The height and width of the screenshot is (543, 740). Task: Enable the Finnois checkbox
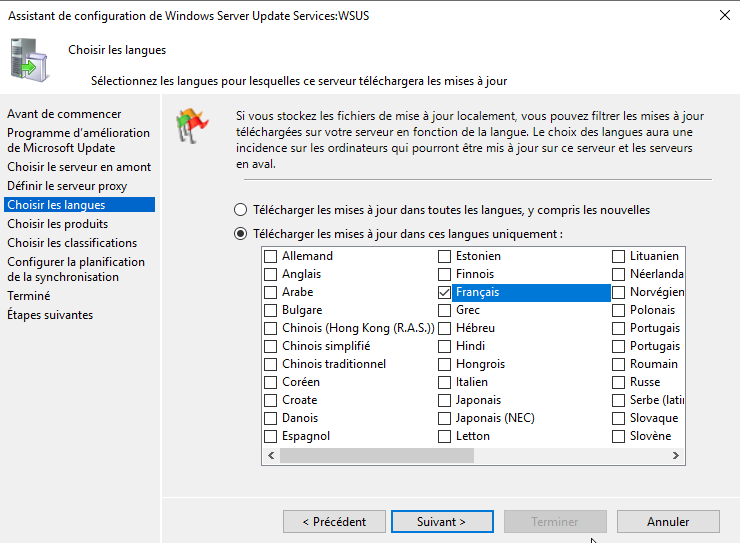pyautogui.click(x=444, y=274)
